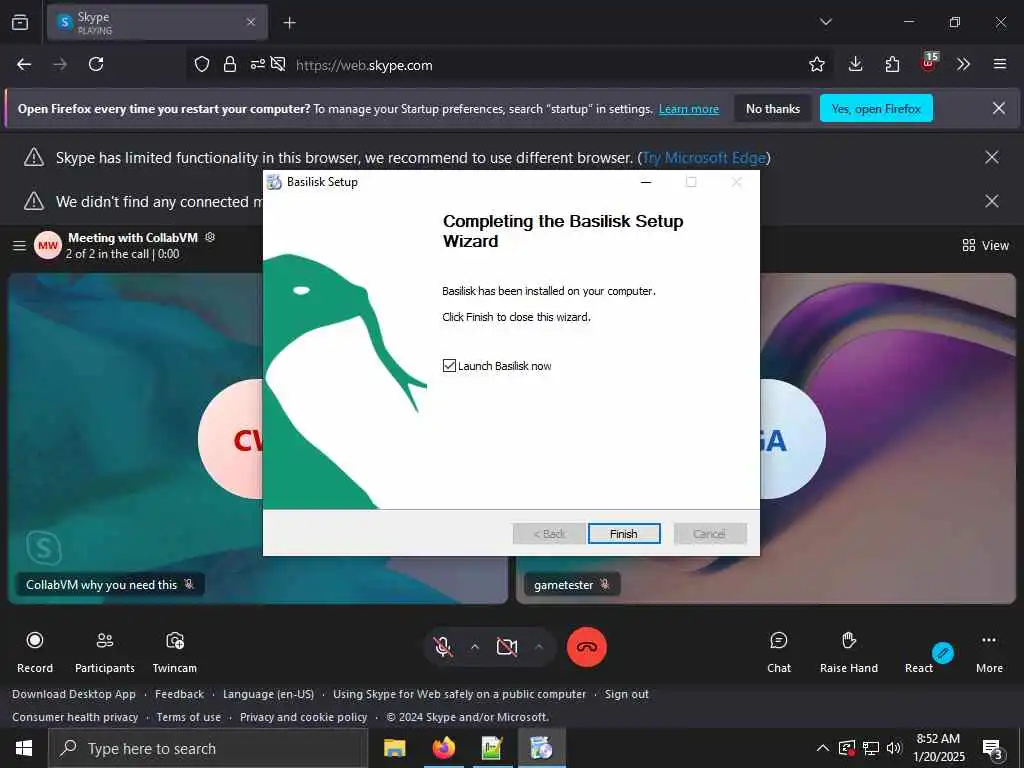Open Firefox application menu

point(999,64)
